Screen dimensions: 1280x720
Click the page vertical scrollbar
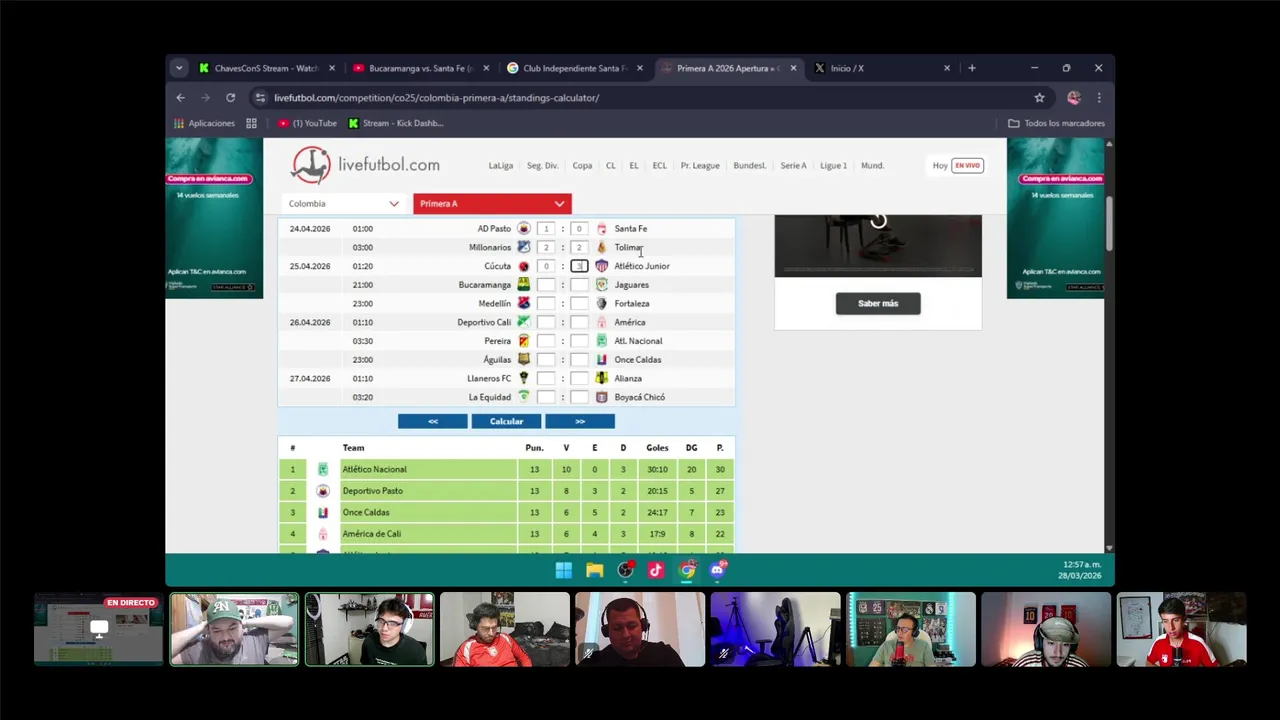(x=1109, y=224)
